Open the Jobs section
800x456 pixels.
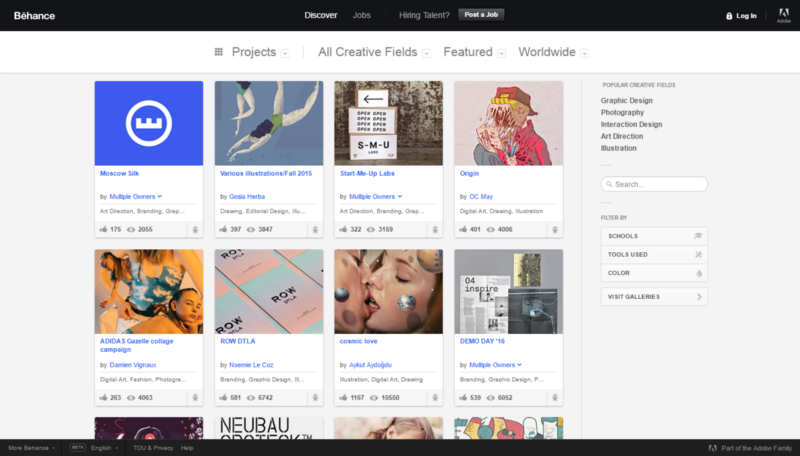[362, 15]
